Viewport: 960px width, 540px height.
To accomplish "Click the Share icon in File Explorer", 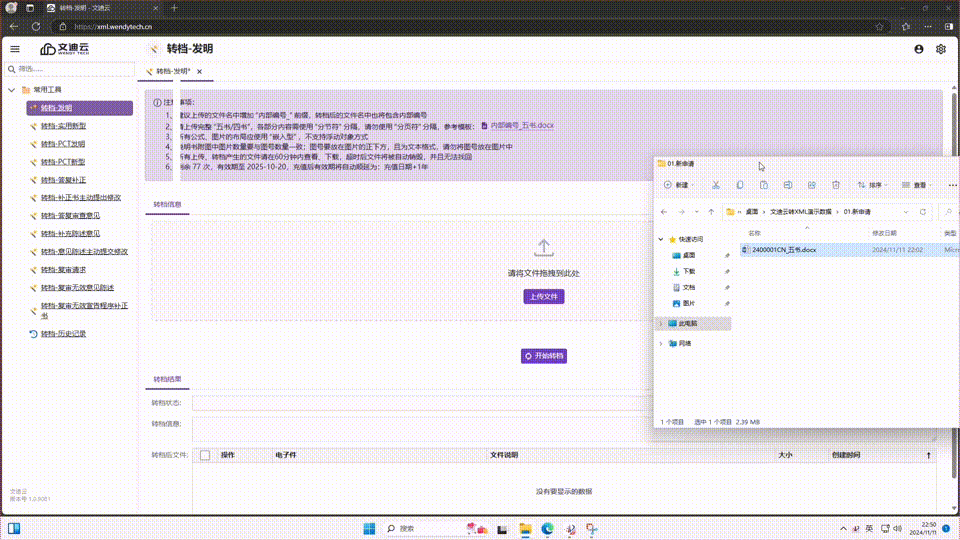I will pos(811,185).
